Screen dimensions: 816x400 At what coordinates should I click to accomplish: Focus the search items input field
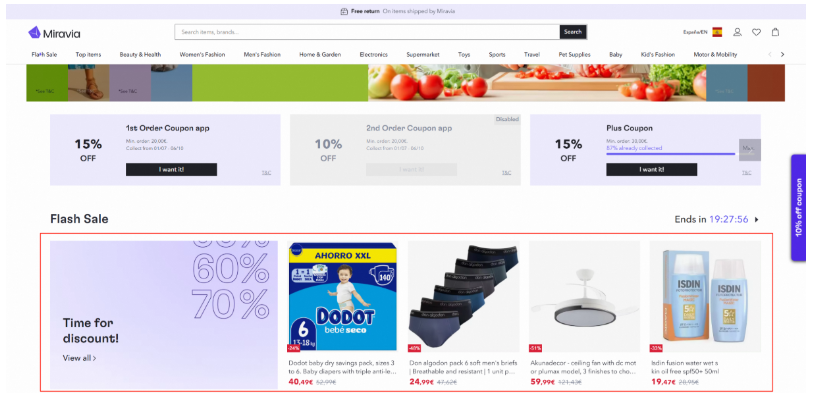coord(367,32)
